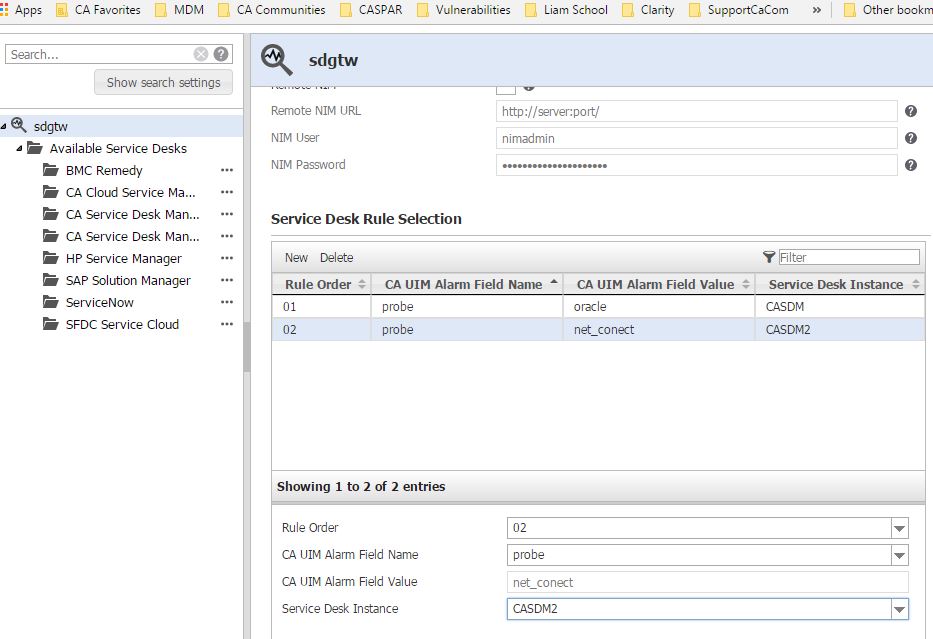The width and height of the screenshot is (933, 639).
Task: Click Show search settings button
Action: tap(163, 82)
